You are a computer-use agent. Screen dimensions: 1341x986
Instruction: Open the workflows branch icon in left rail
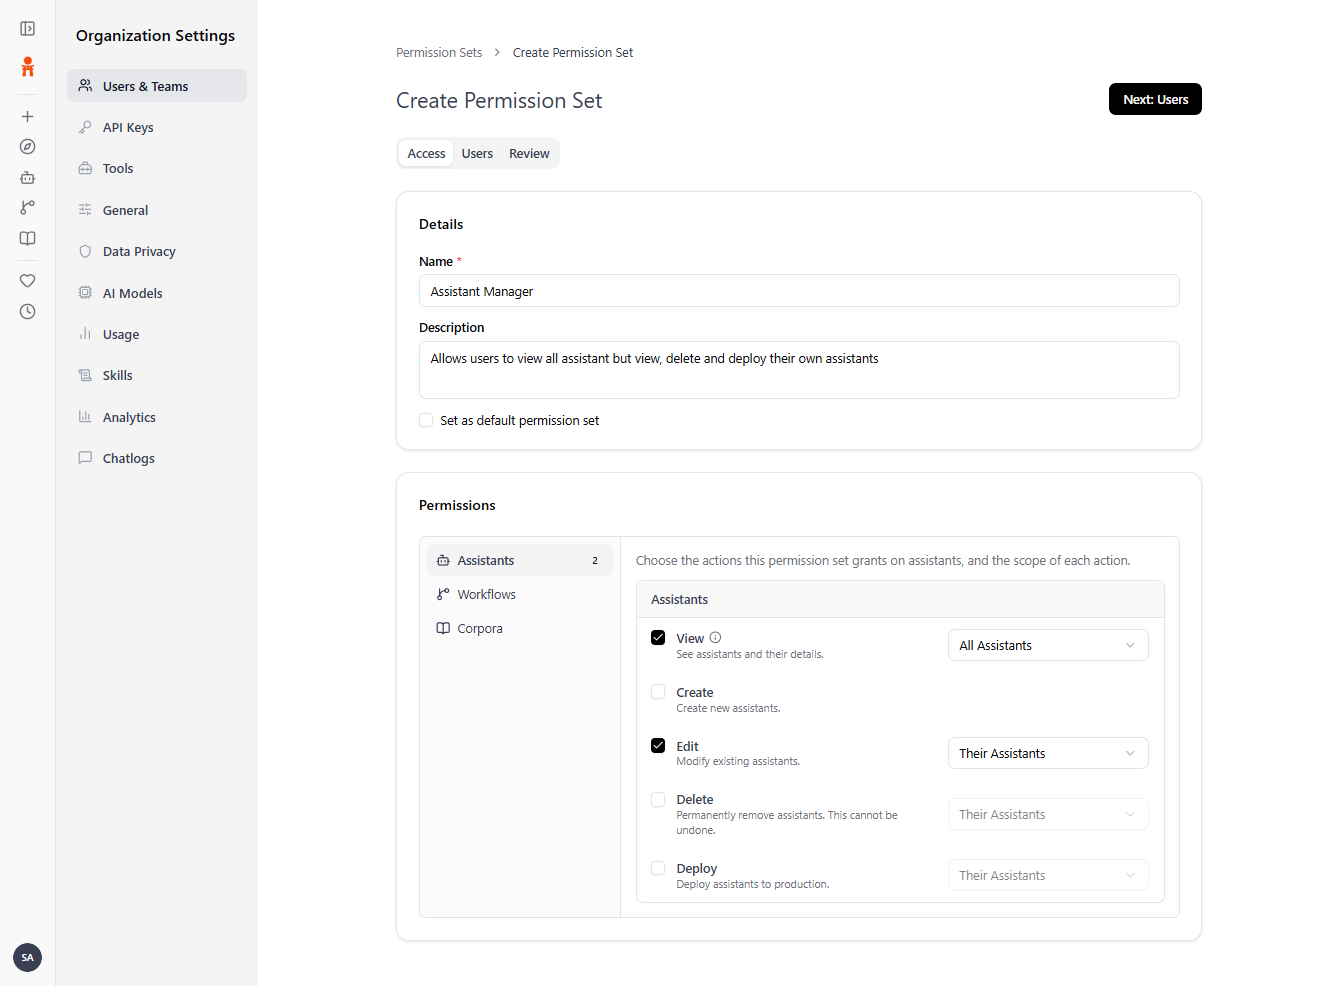pyautogui.click(x=28, y=208)
